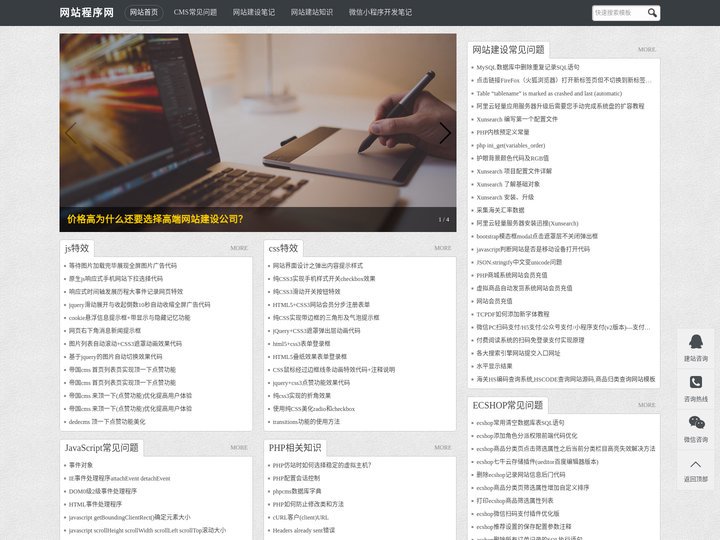The image size is (720, 540).
Task: Open TCPDF如何添加新字体教程 link
Action: click(x=512, y=314)
